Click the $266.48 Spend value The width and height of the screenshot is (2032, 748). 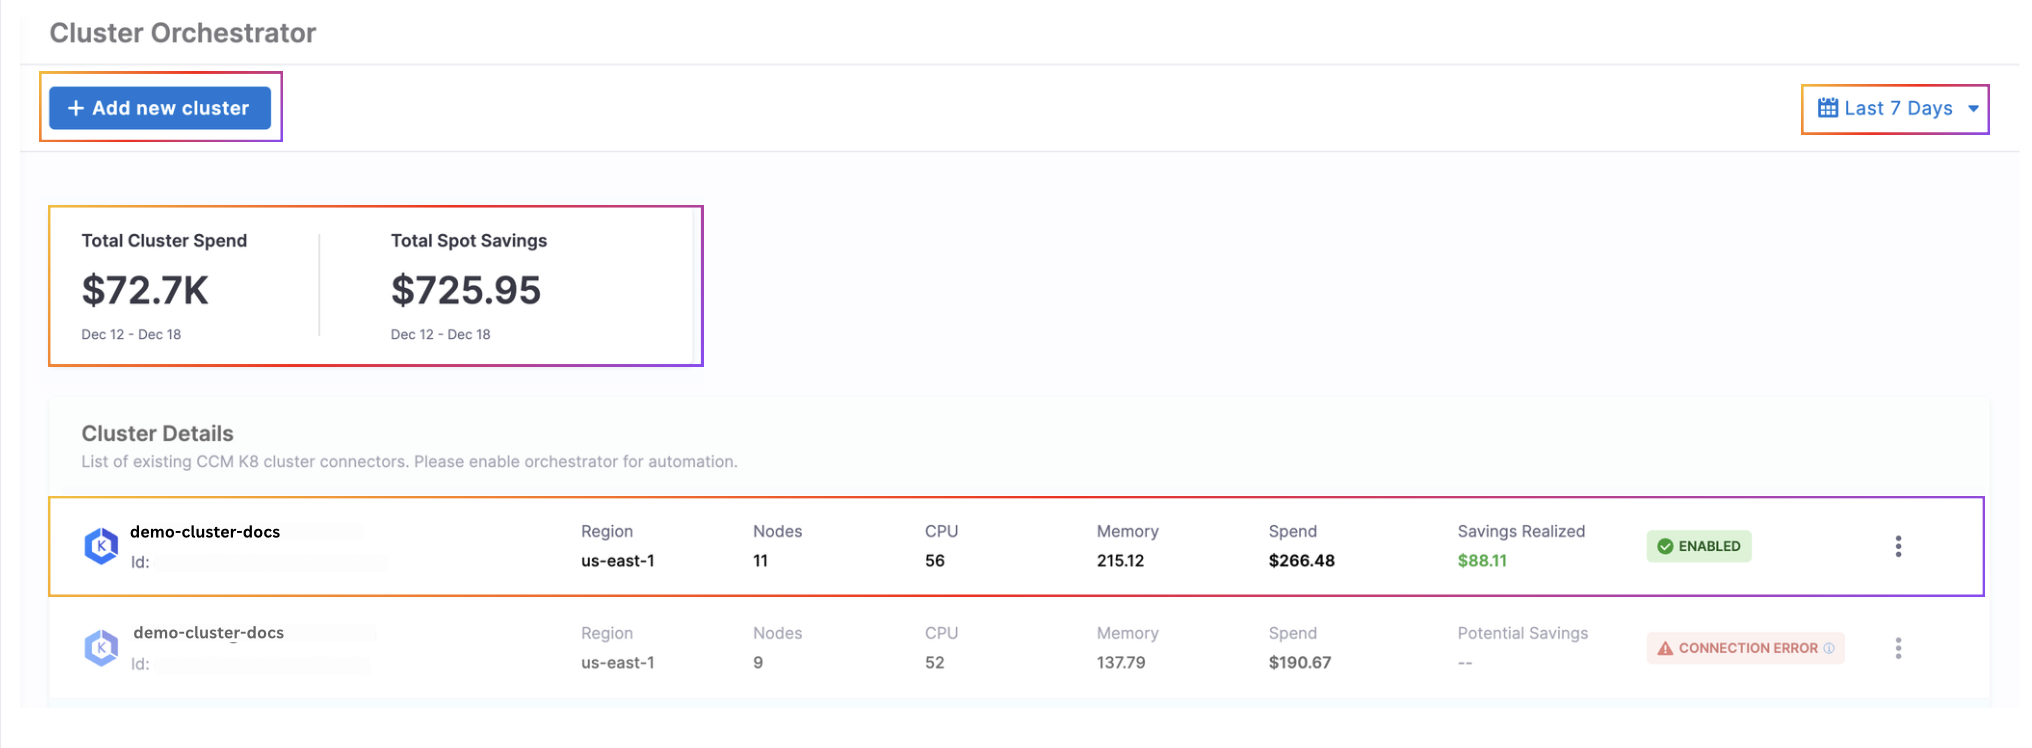pyautogui.click(x=1301, y=561)
